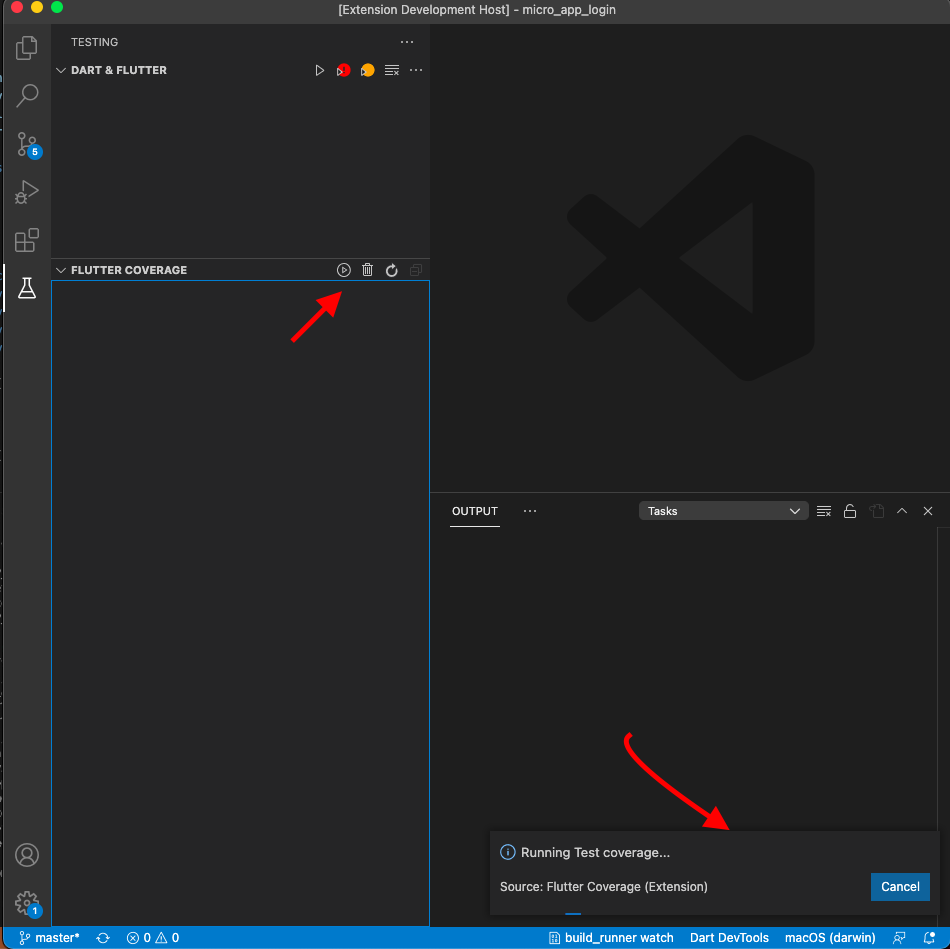Viewport: 950px width, 949px height.
Task: Open Problems from errors and warnings count
Action: coord(153,937)
